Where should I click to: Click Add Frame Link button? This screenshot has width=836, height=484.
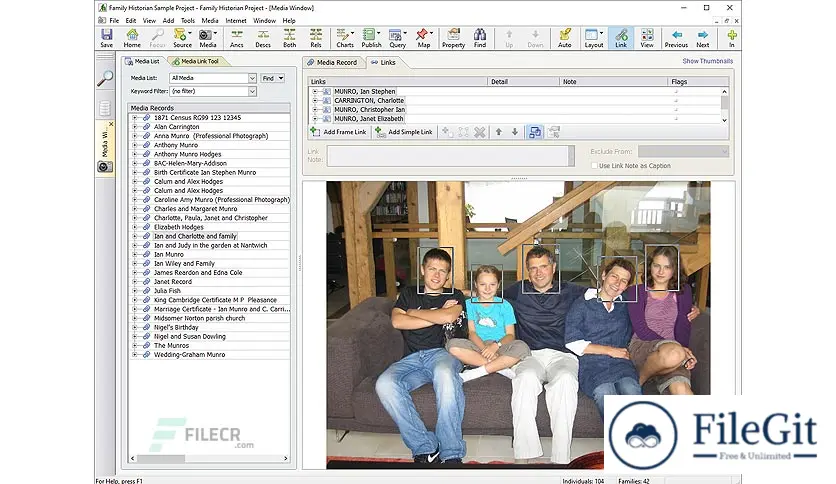(339, 132)
